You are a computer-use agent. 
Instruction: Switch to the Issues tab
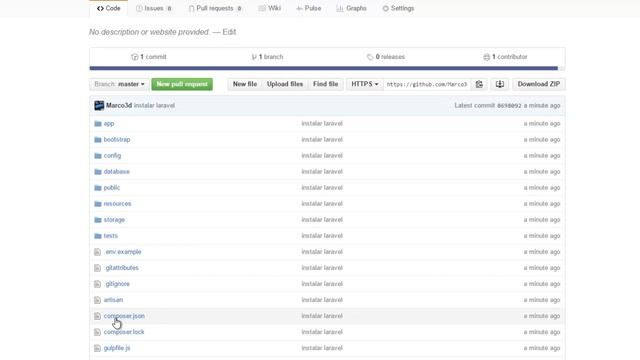point(154,8)
